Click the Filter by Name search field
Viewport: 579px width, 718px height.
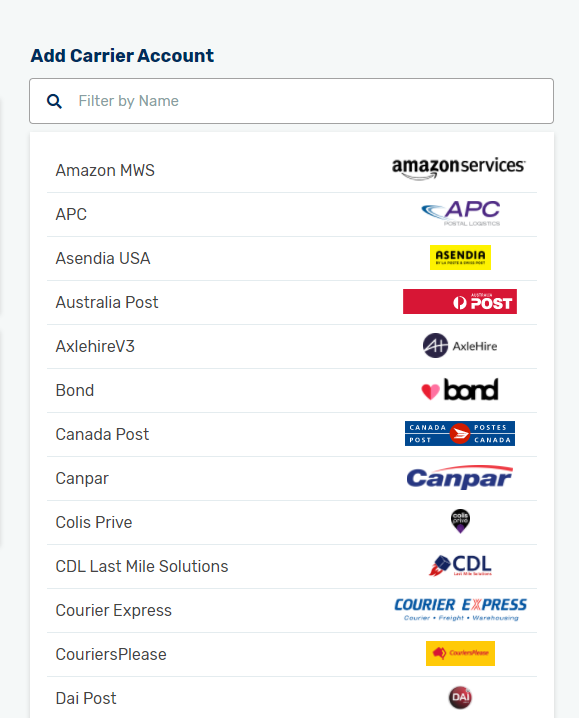[x=291, y=101]
